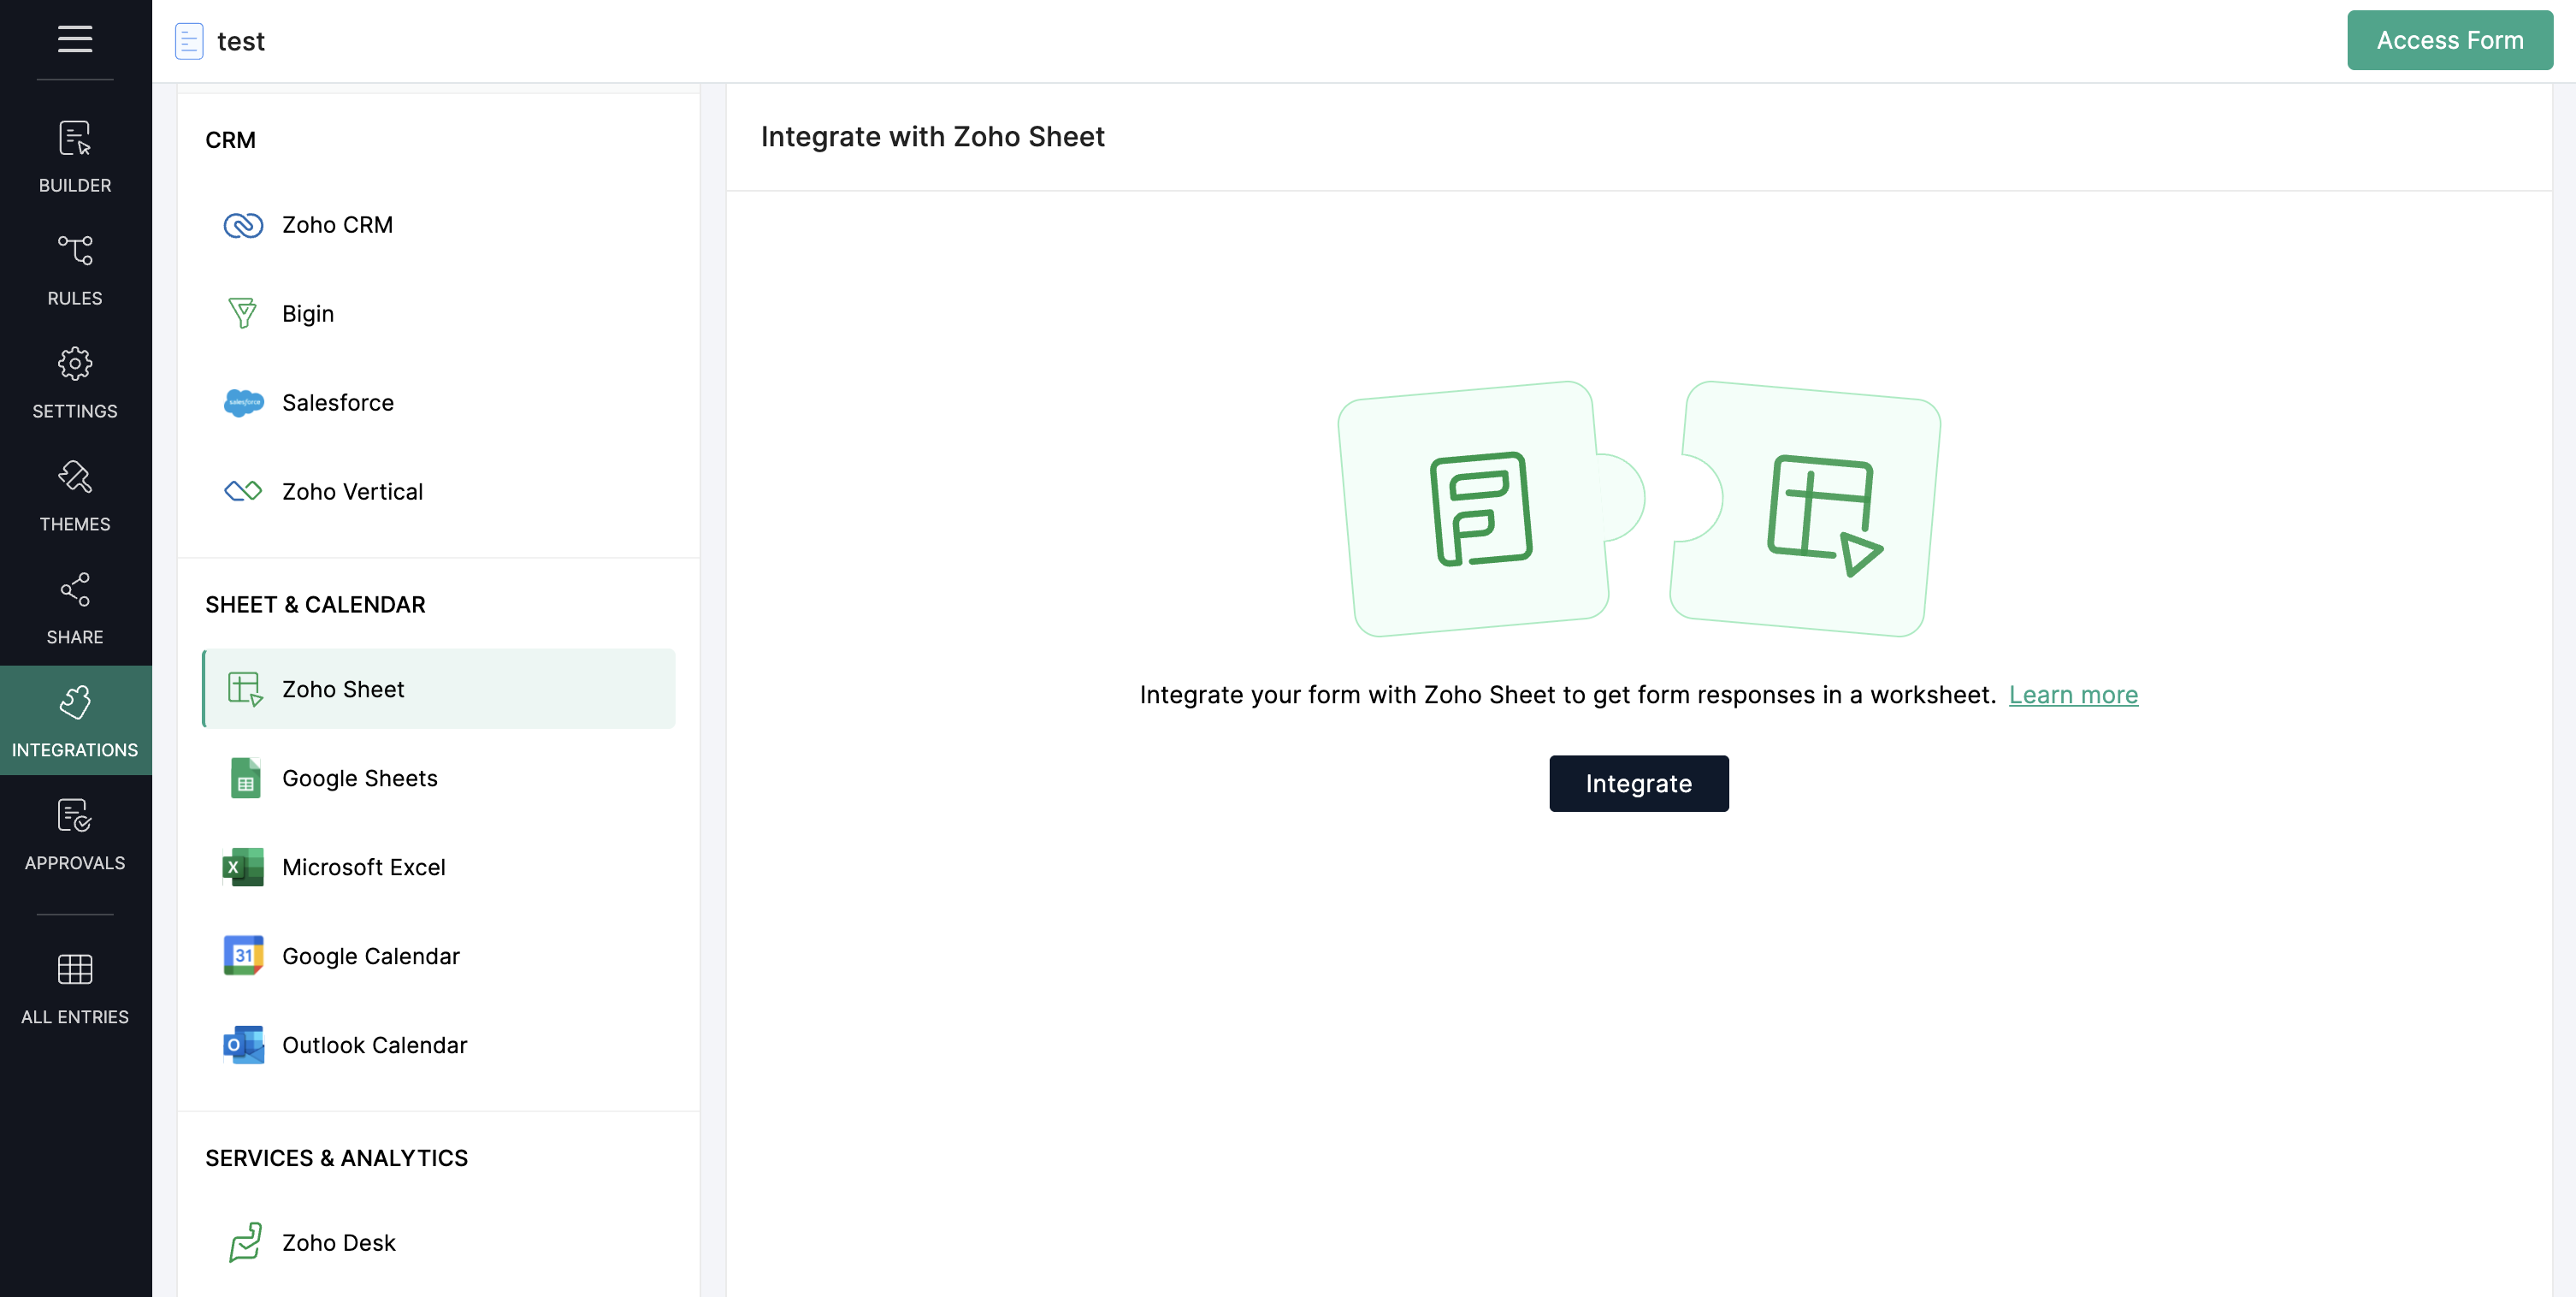Choose the Microsoft Excel integration
2576x1297 pixels.
click(364, 867)
